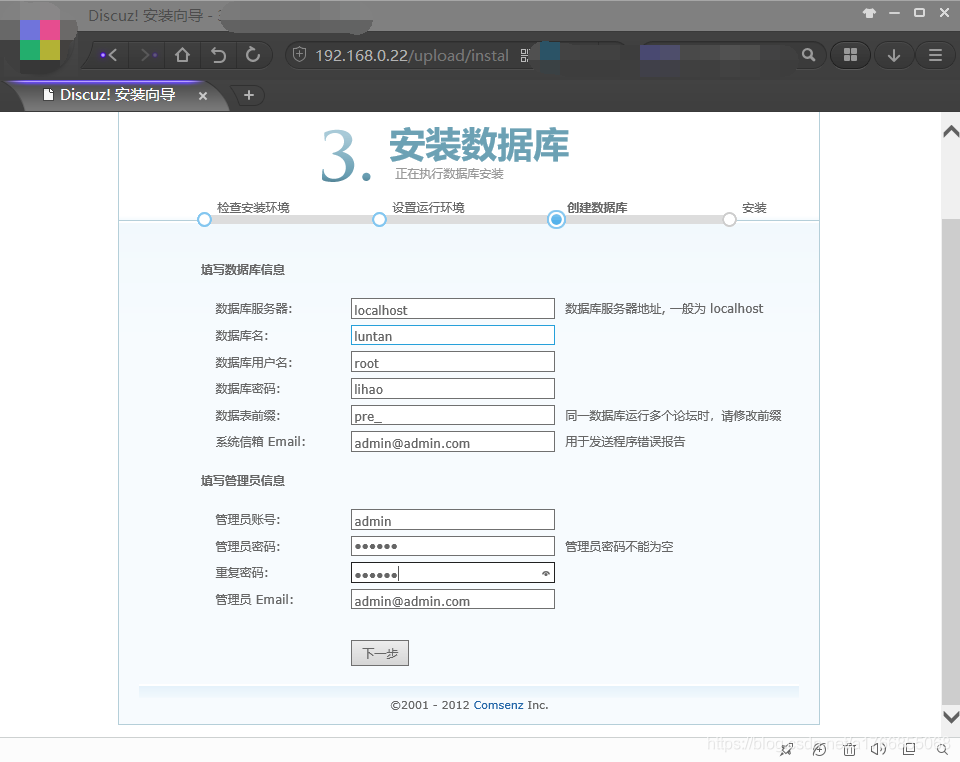
Task: Open the Comsenz link in footer
Action: (498, 705)
